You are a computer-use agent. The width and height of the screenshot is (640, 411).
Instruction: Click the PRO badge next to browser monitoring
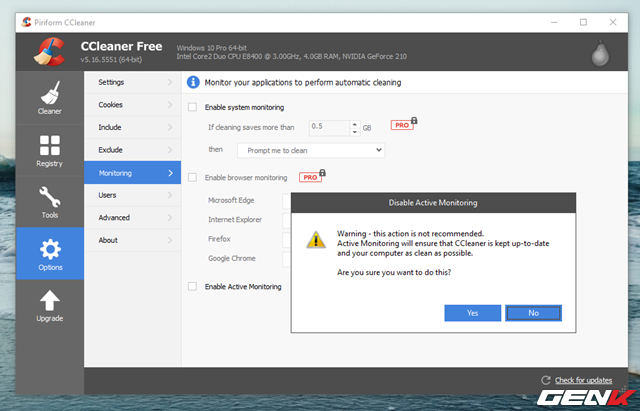312,176
